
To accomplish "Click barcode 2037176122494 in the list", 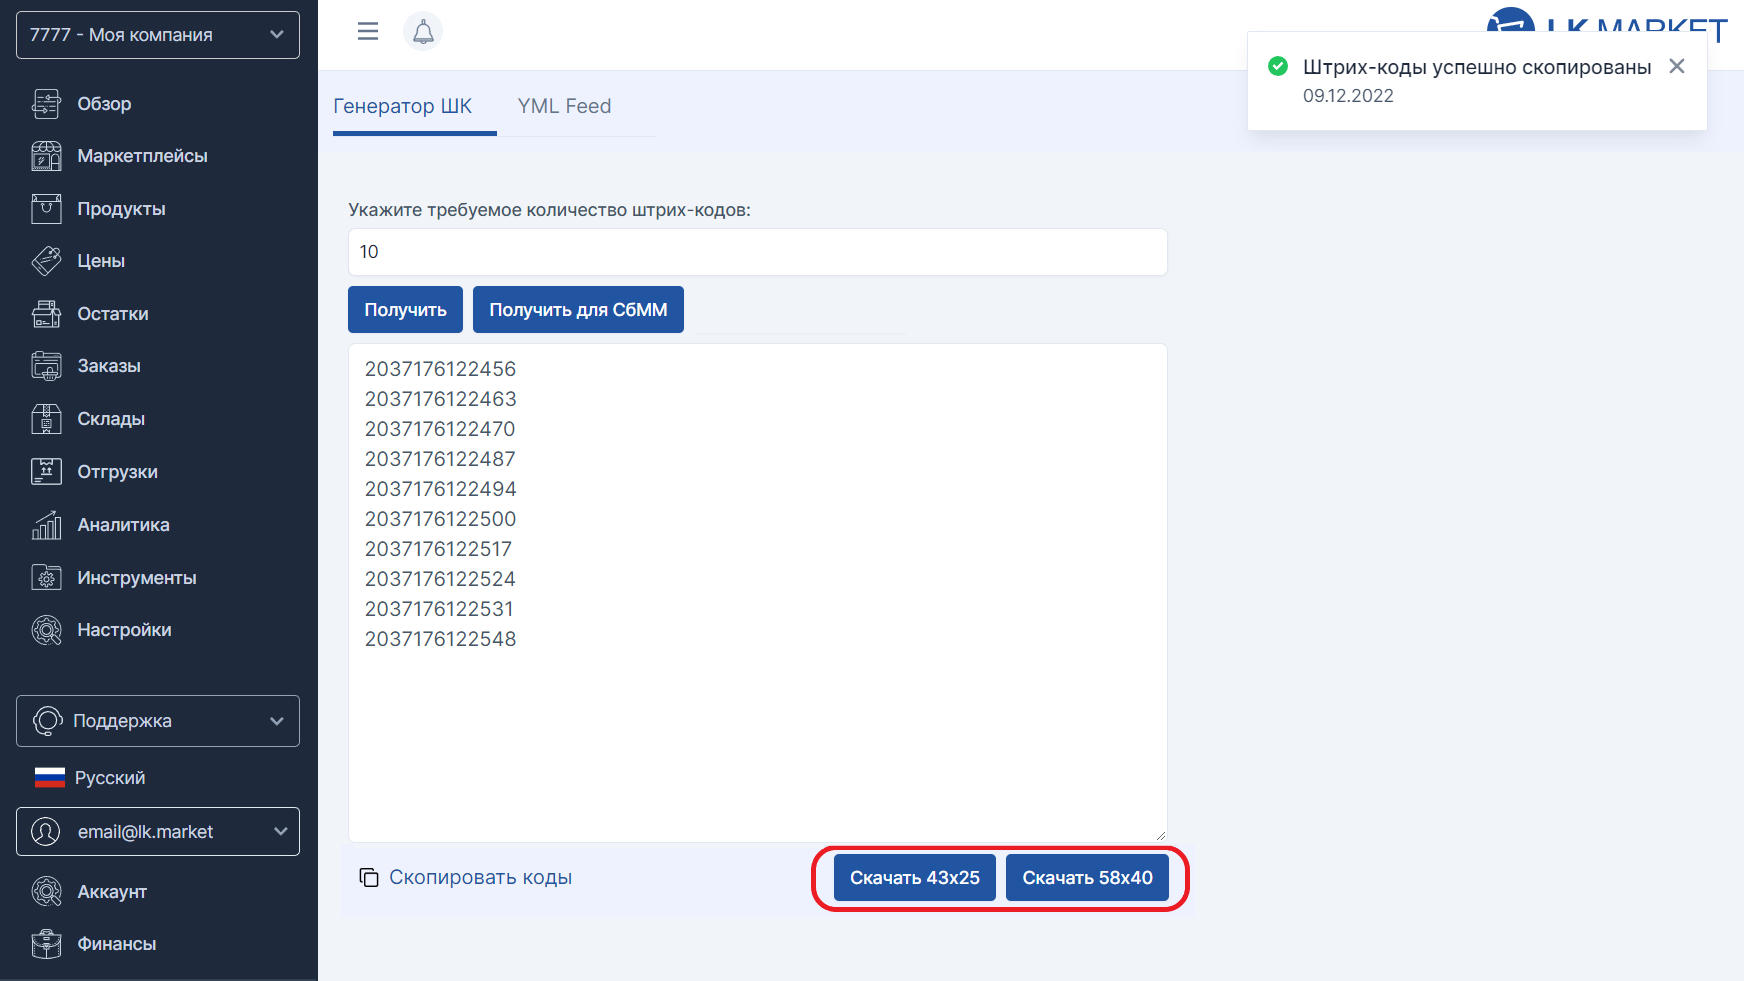I will coord(440,489).
